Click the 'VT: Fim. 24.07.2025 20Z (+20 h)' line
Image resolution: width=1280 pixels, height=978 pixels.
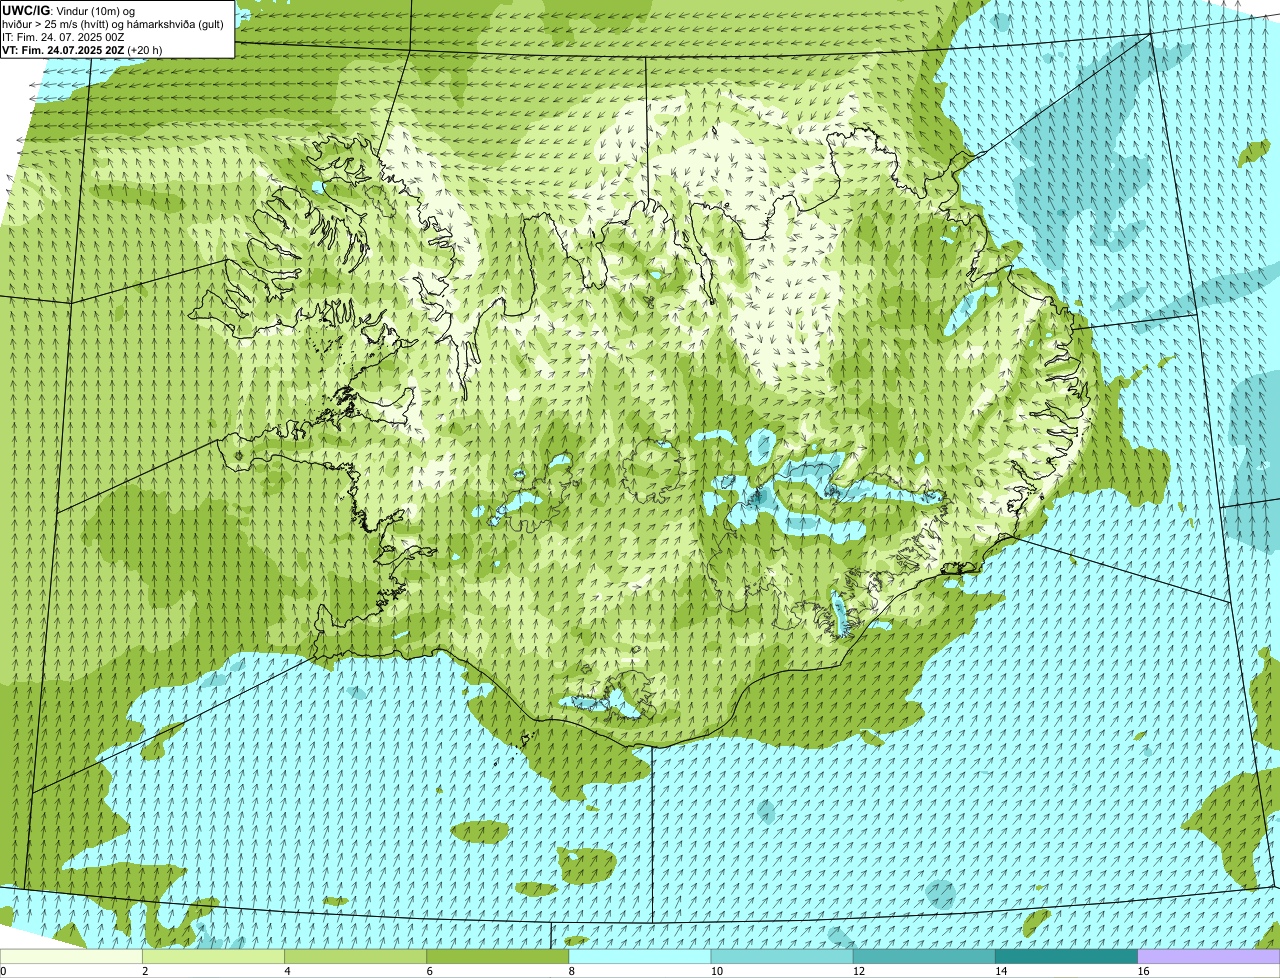[x=82, y=50]
